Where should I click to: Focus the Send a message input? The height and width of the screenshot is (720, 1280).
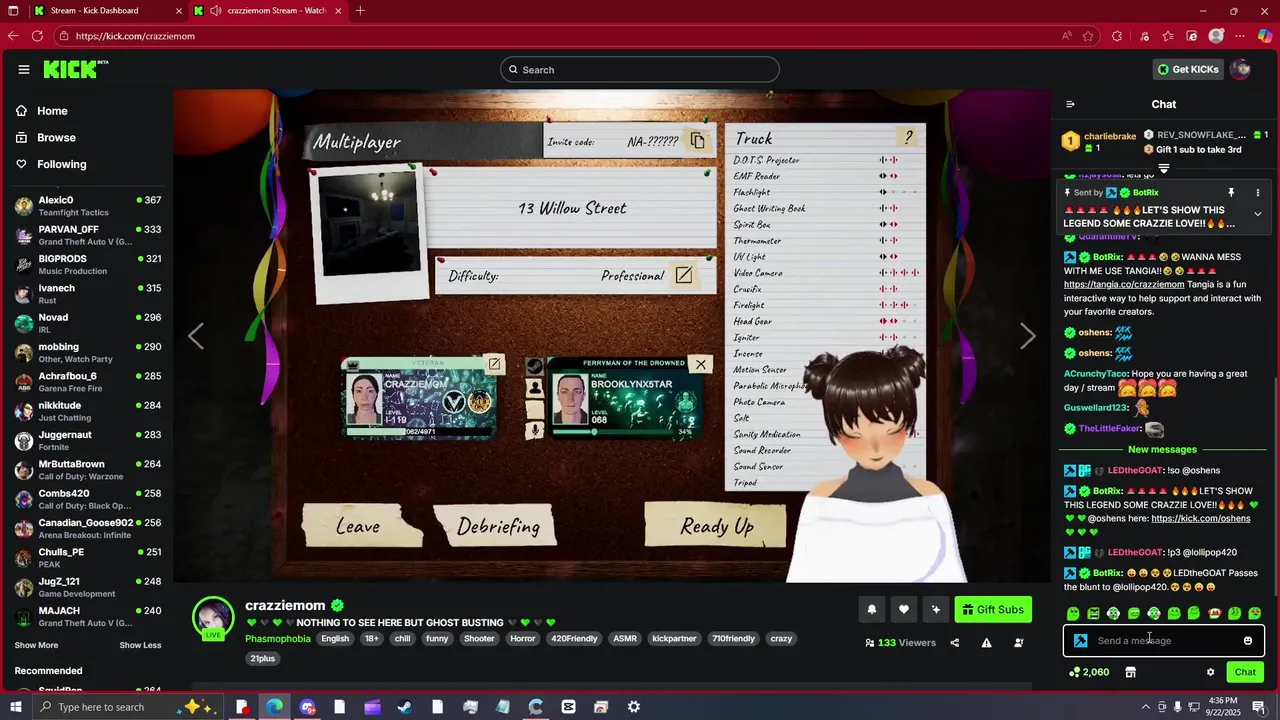pos(1163,641)
